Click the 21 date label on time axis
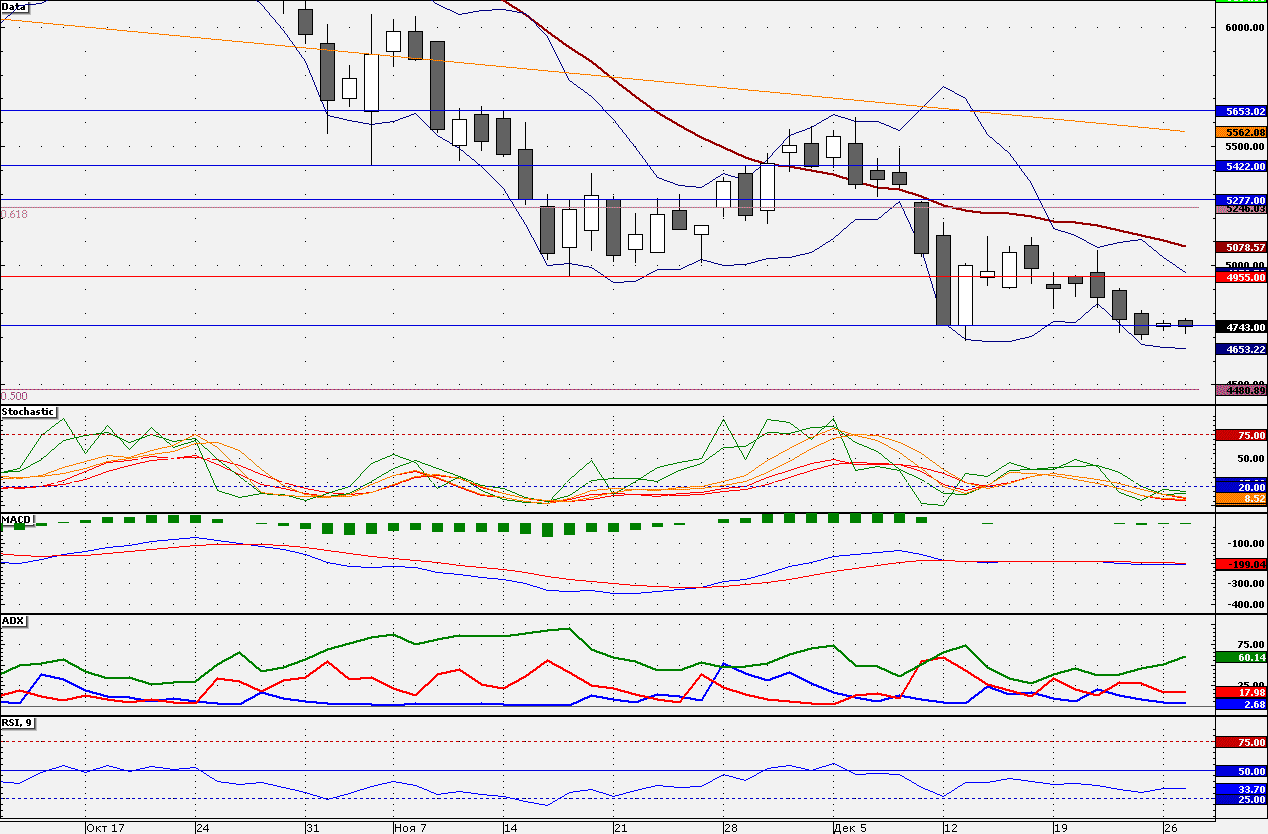Image resolution: width=1268 pixels, height=834 pixels. [619, 828]
